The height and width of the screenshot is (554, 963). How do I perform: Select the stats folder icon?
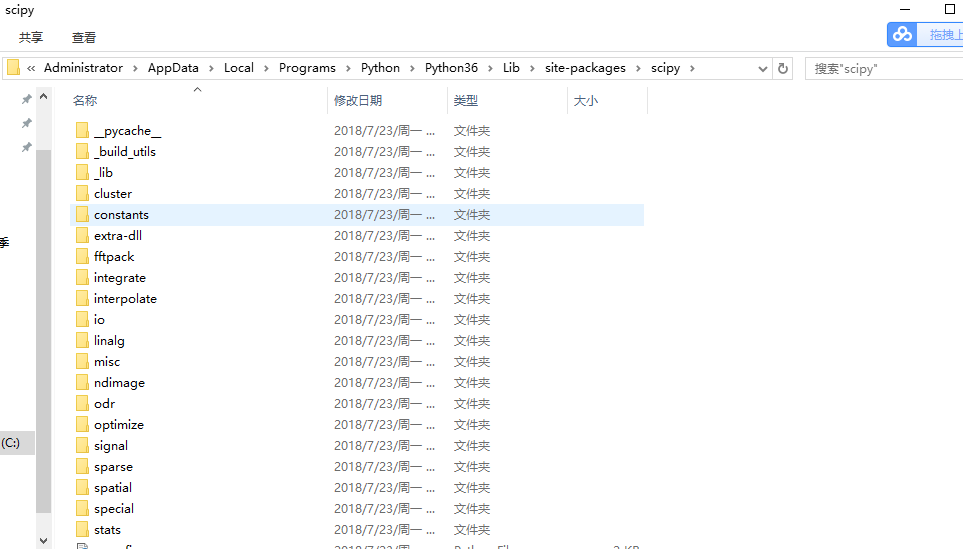[82, 529]
